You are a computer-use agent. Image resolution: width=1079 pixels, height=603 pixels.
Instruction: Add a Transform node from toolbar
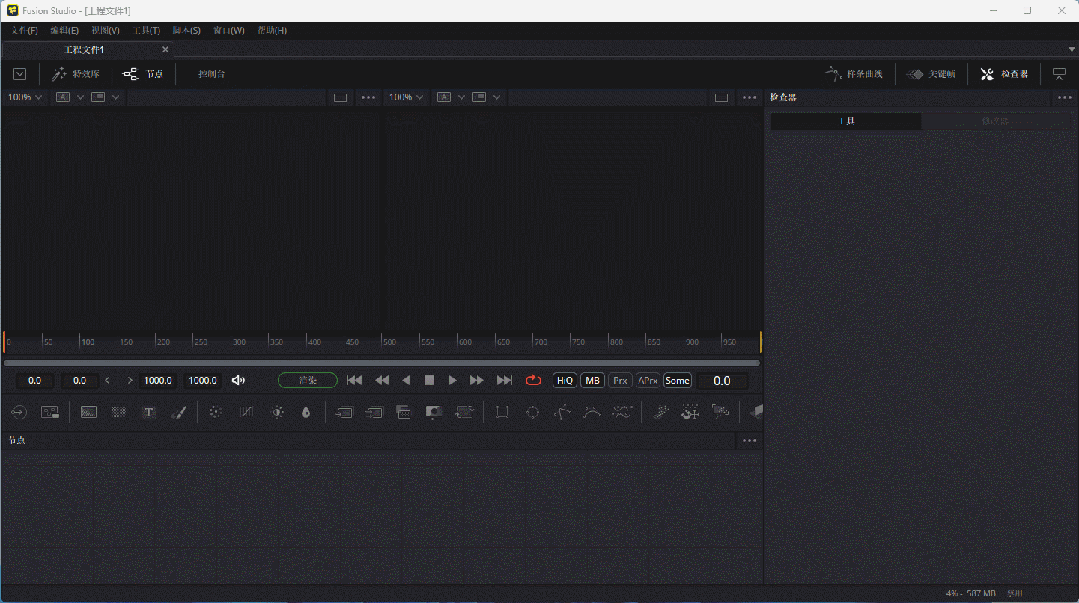click(x=464, y=412)
